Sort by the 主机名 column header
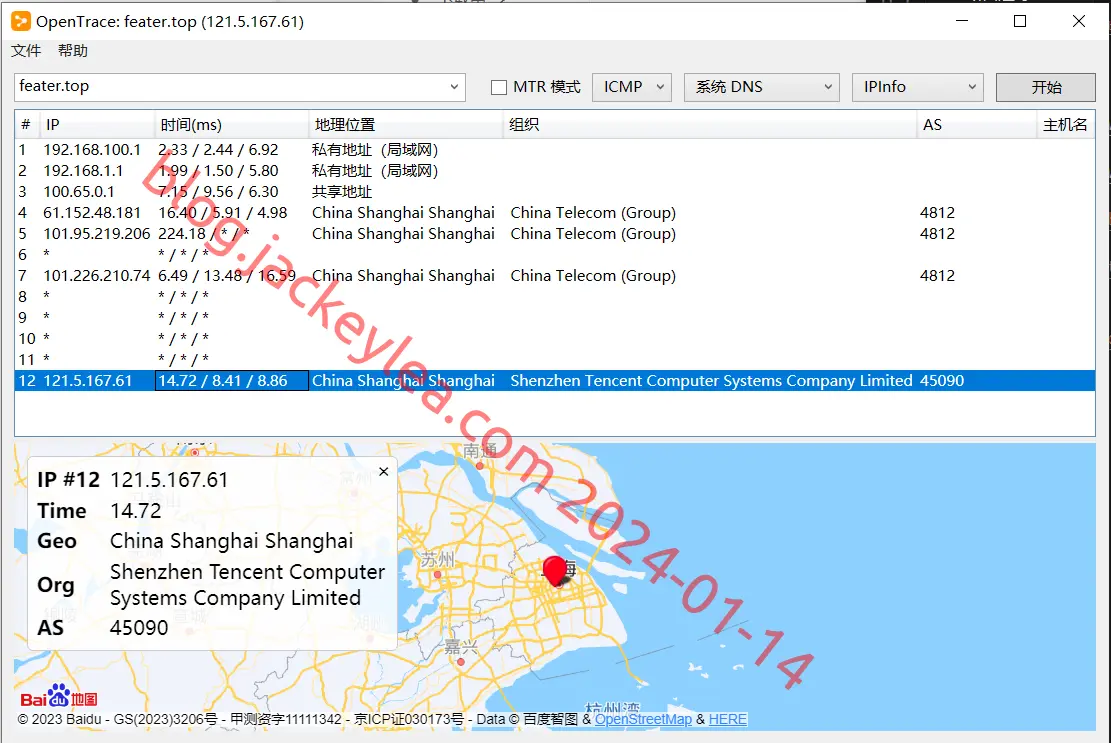 pyautogui.click(x=1065, y=125)
